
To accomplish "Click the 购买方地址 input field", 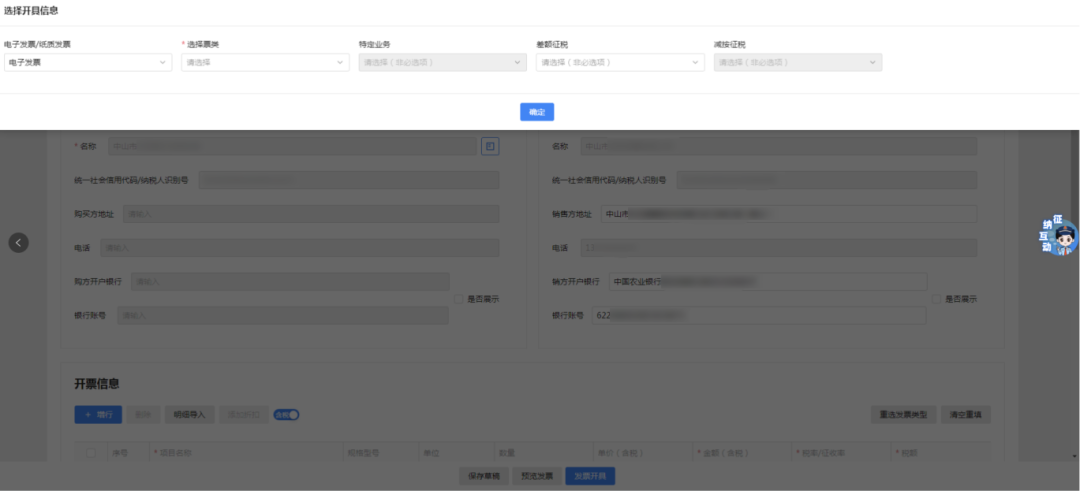I will 311,214.
